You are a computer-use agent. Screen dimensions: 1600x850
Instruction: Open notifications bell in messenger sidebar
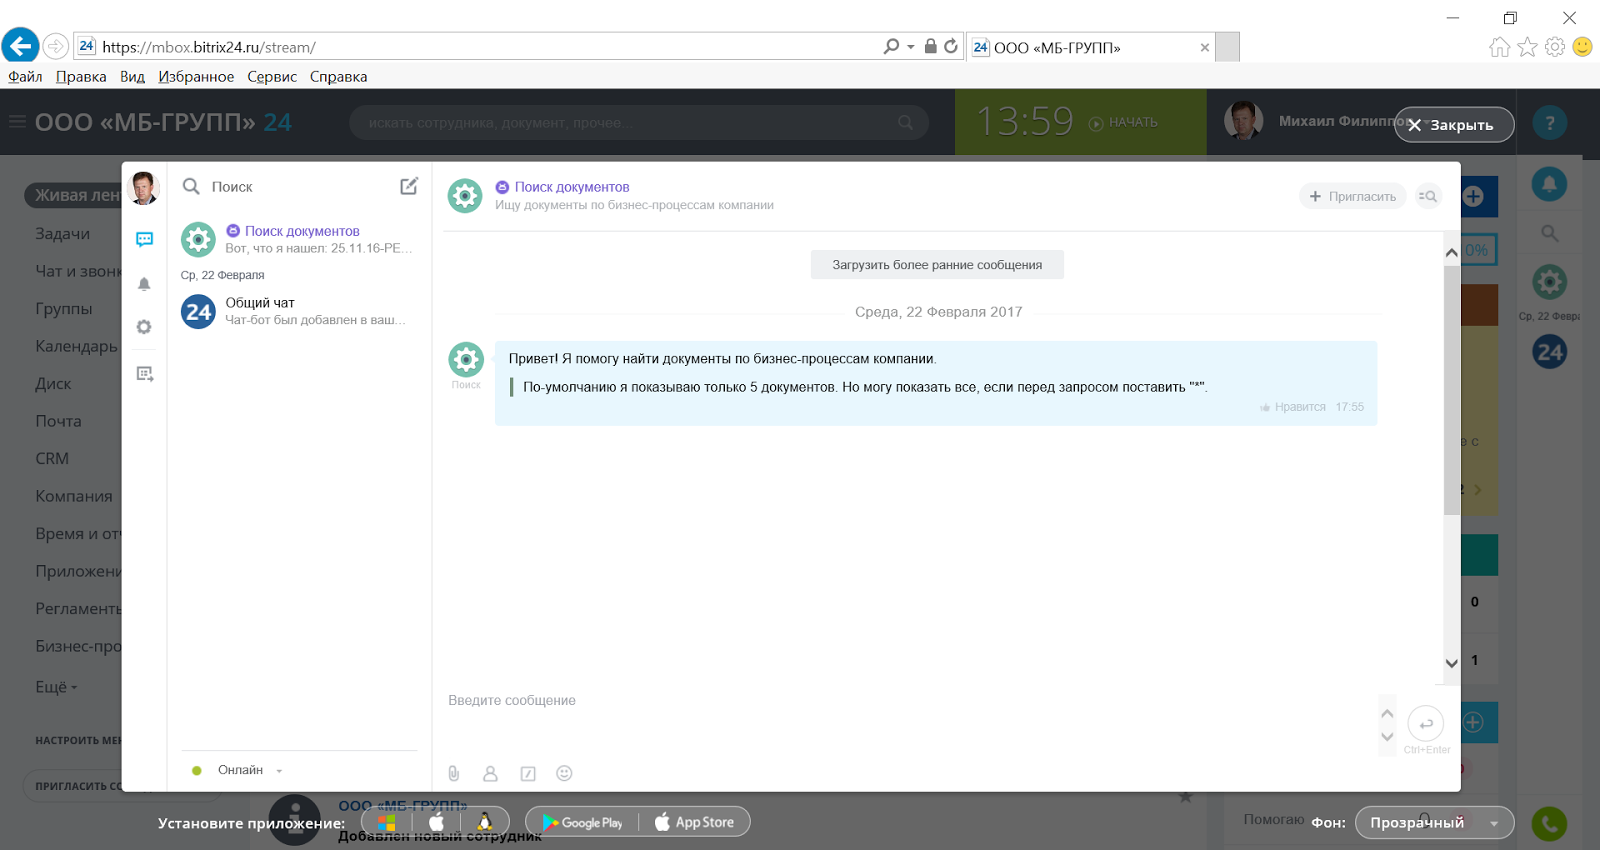click(x=144, y=284)
